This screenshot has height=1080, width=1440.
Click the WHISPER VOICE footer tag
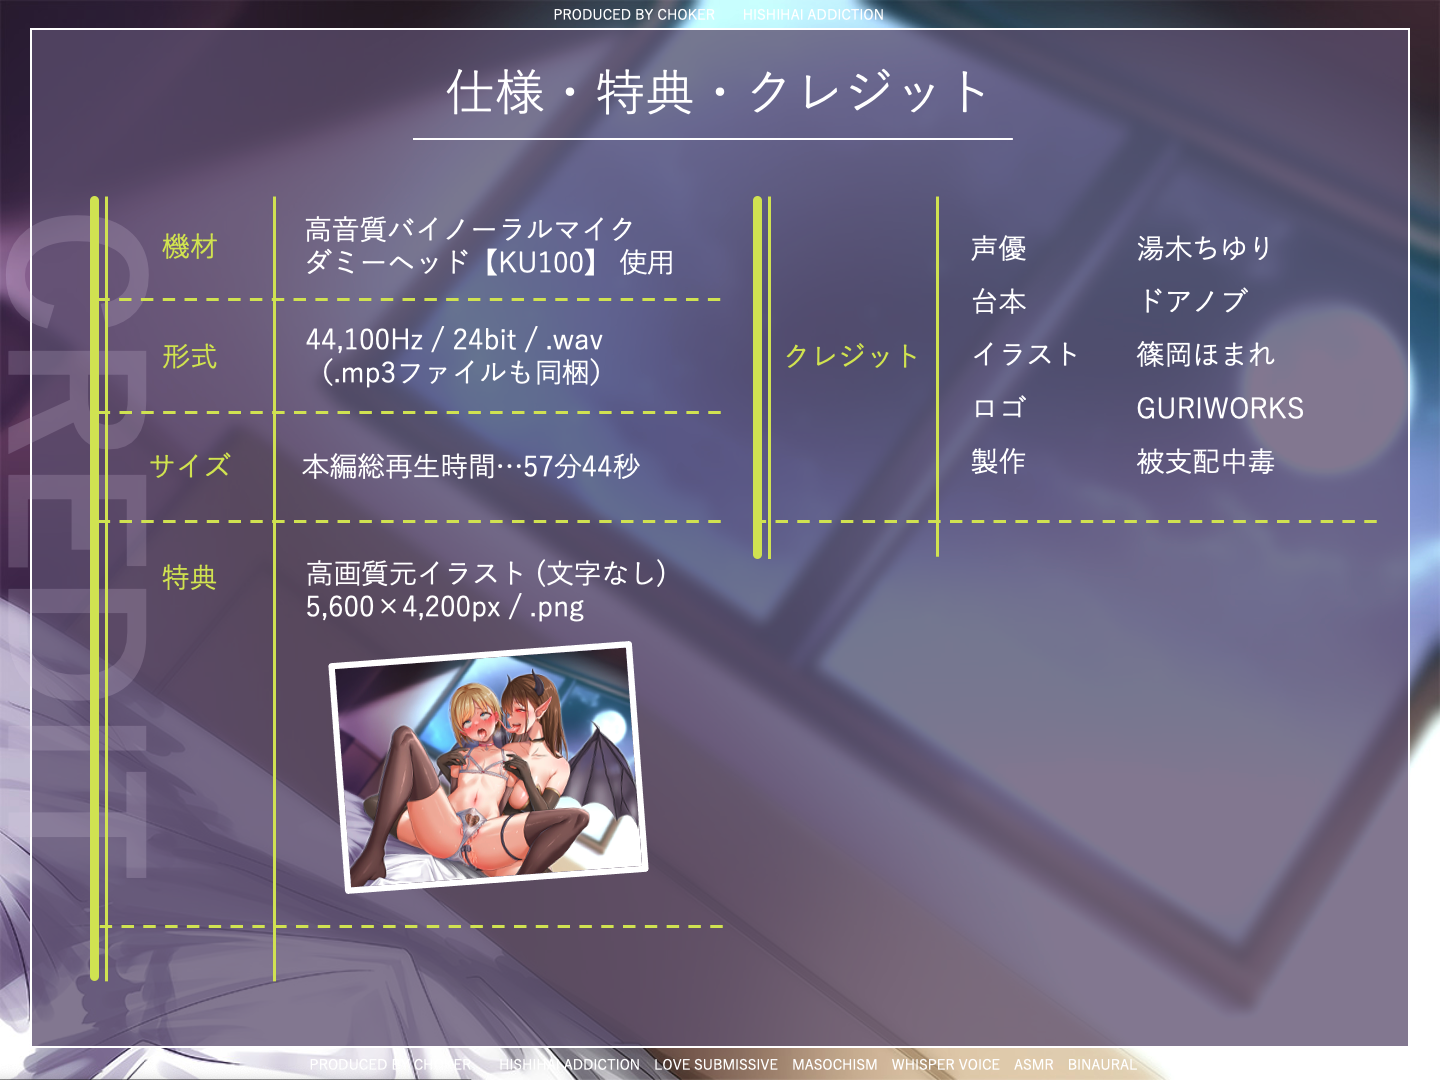[945, 1065]
